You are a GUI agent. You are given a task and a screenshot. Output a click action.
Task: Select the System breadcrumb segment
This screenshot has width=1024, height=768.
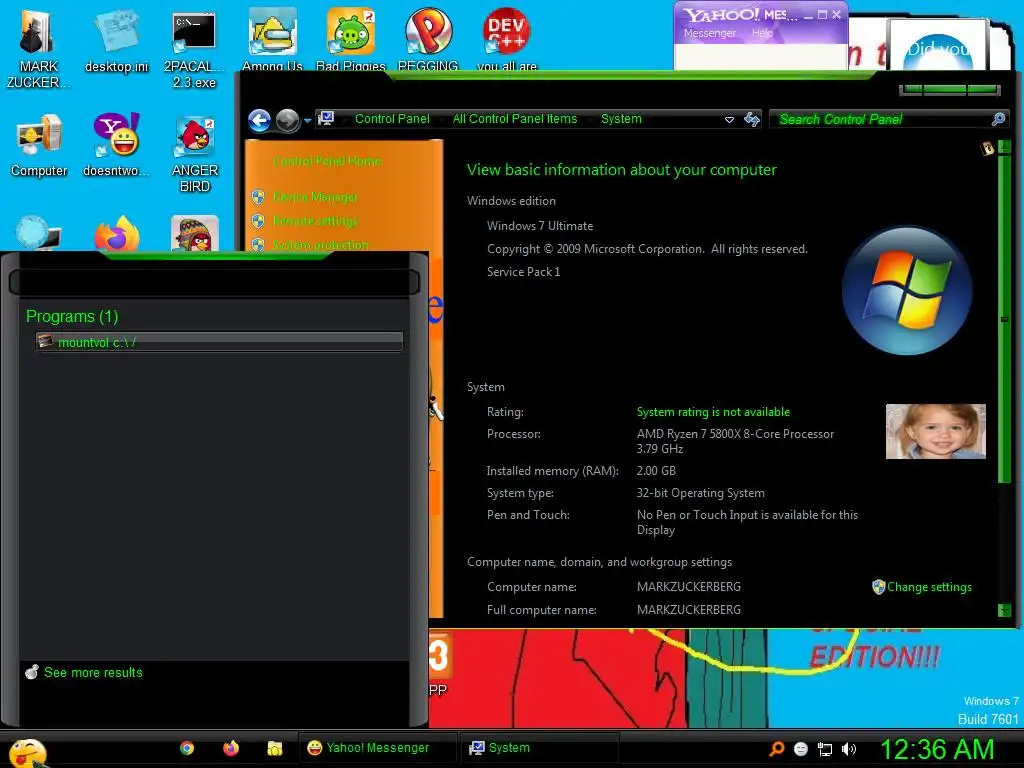point(621,119)
